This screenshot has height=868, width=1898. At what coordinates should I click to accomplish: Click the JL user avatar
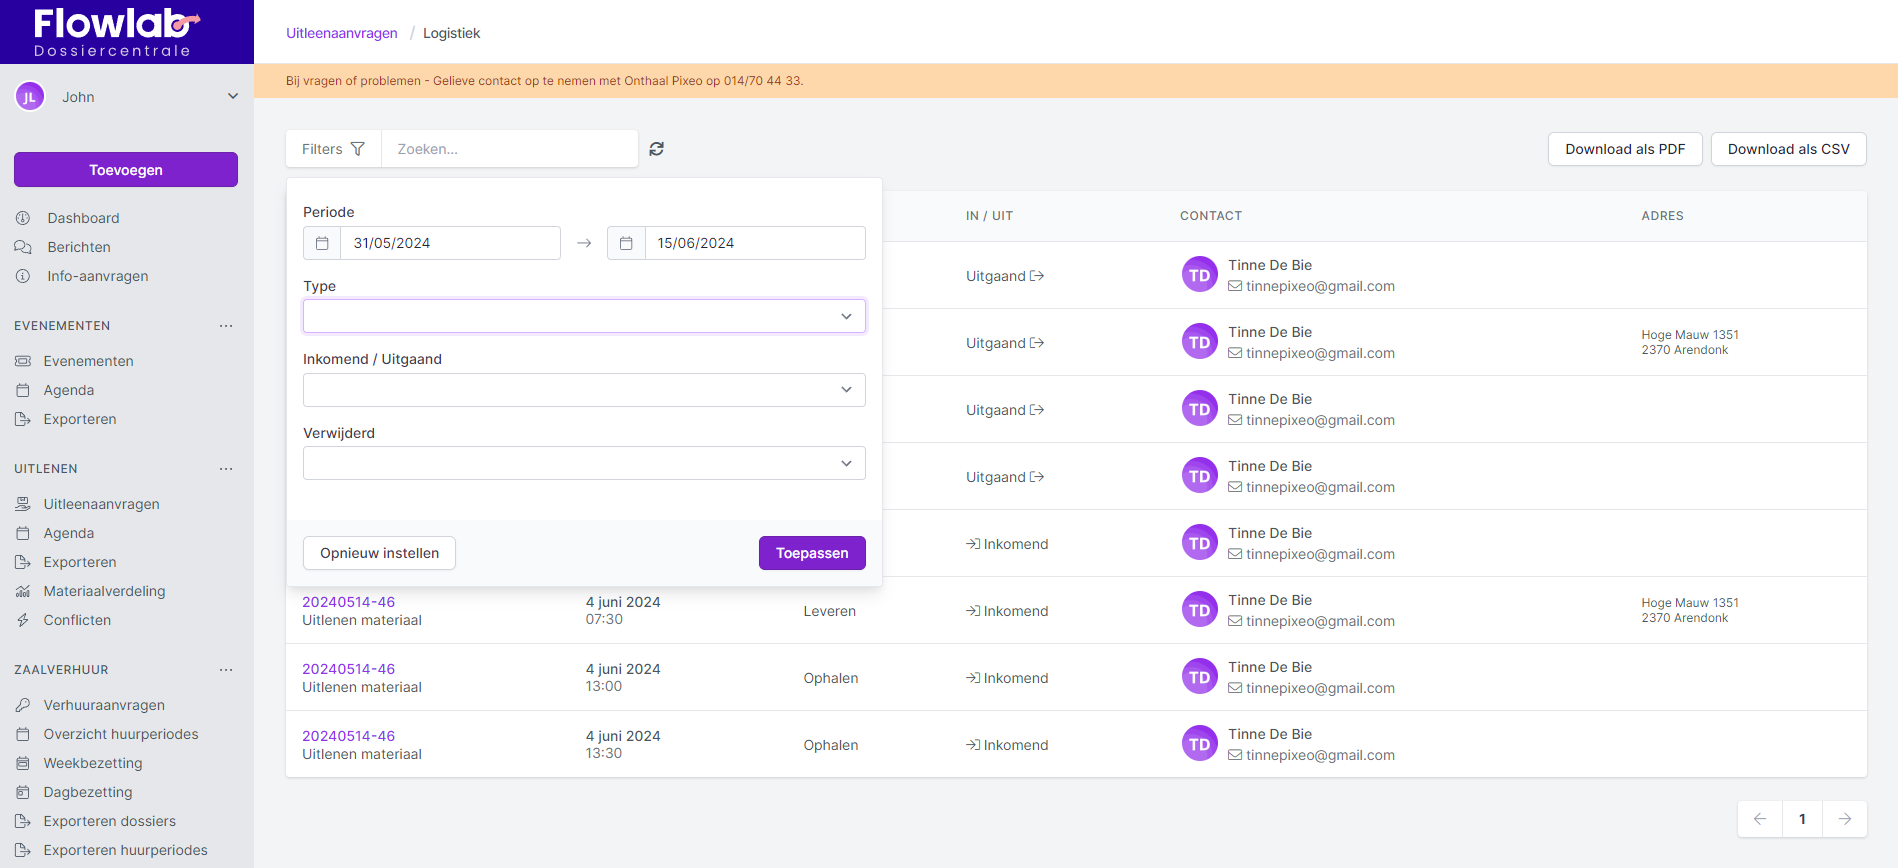(x=30, y=97)
